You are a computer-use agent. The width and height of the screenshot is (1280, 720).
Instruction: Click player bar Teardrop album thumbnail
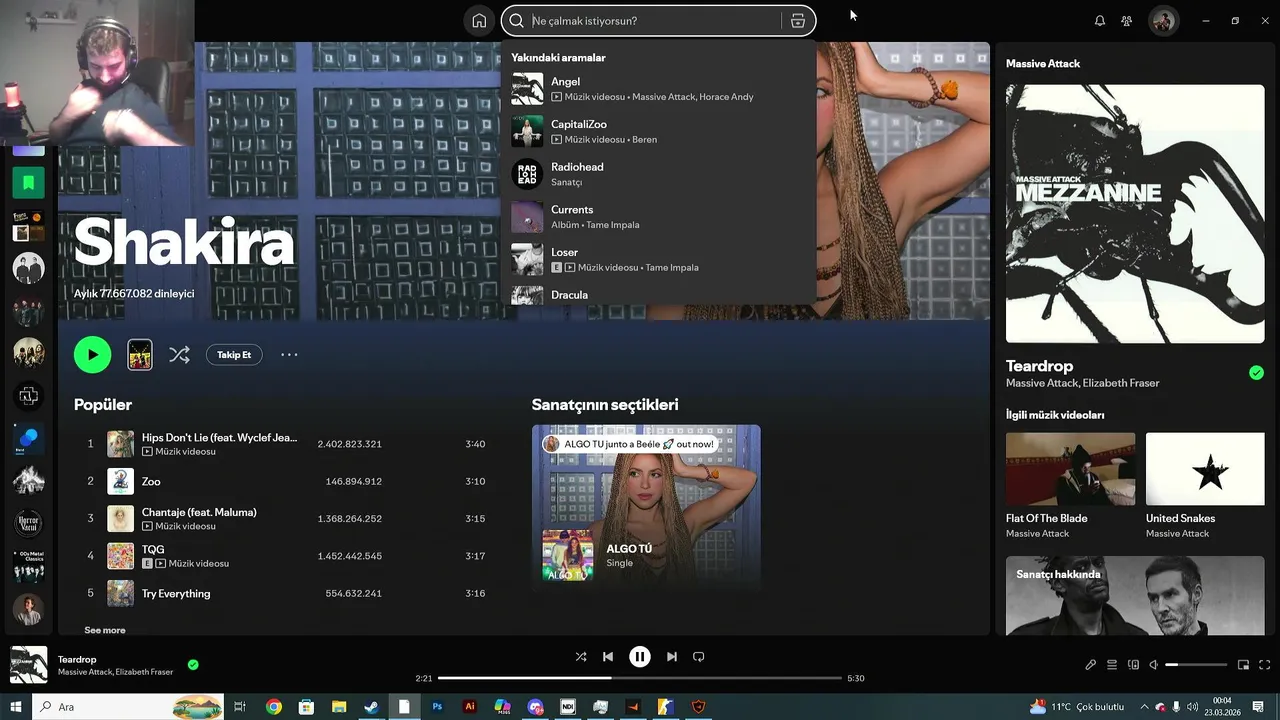pos(28,665)
